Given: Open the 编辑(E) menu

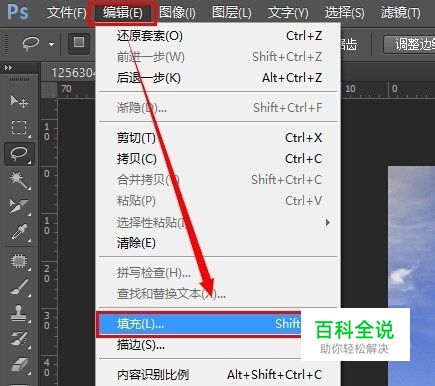Looking at the screenshot, I should pyautogui.click(x=122, y=13).
